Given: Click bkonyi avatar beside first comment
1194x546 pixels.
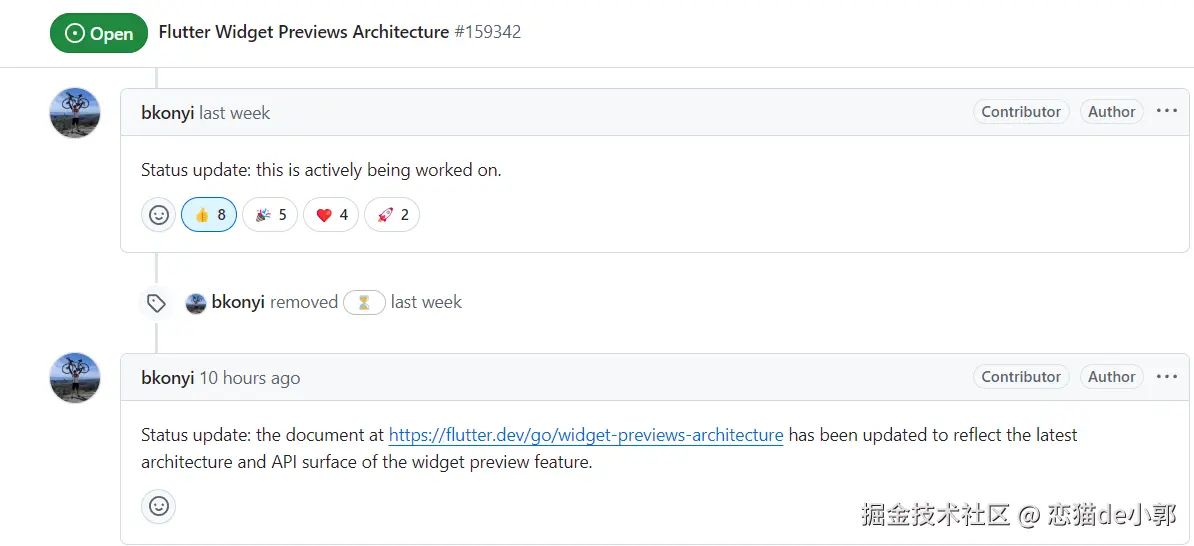Looking at the screenshot, I should tap(75, 113).
